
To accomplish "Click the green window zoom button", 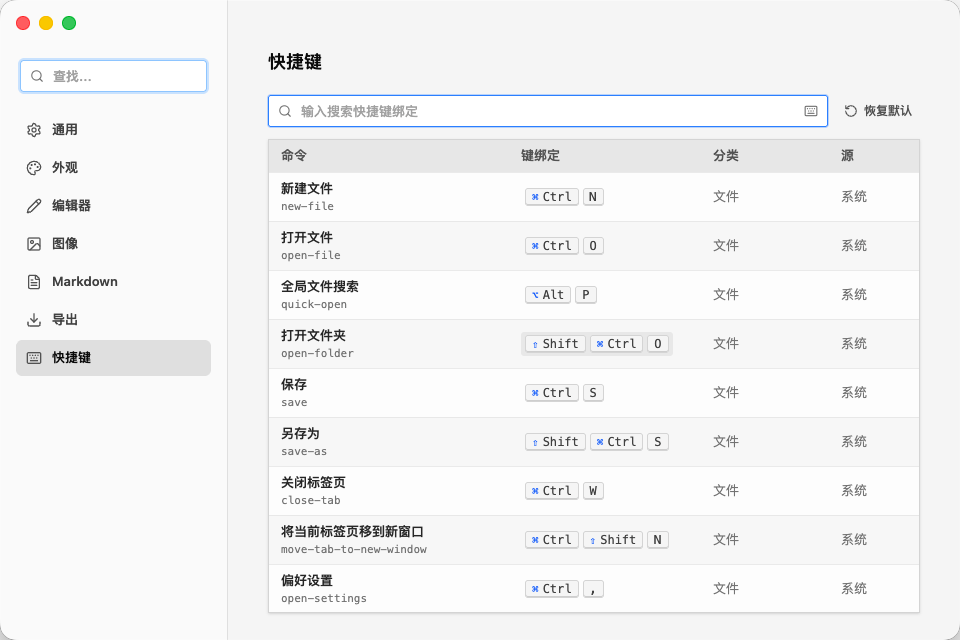I will tap(69, 23).
